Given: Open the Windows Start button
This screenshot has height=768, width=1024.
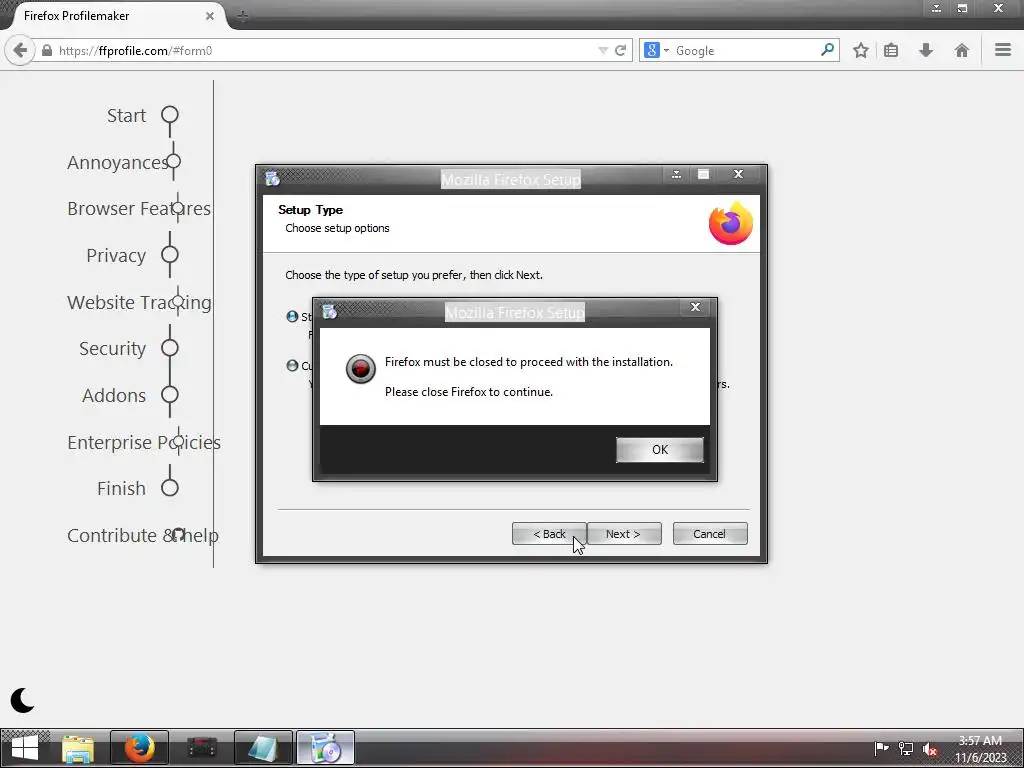Looking at the screenshot, I should click(x=25, y=748).
